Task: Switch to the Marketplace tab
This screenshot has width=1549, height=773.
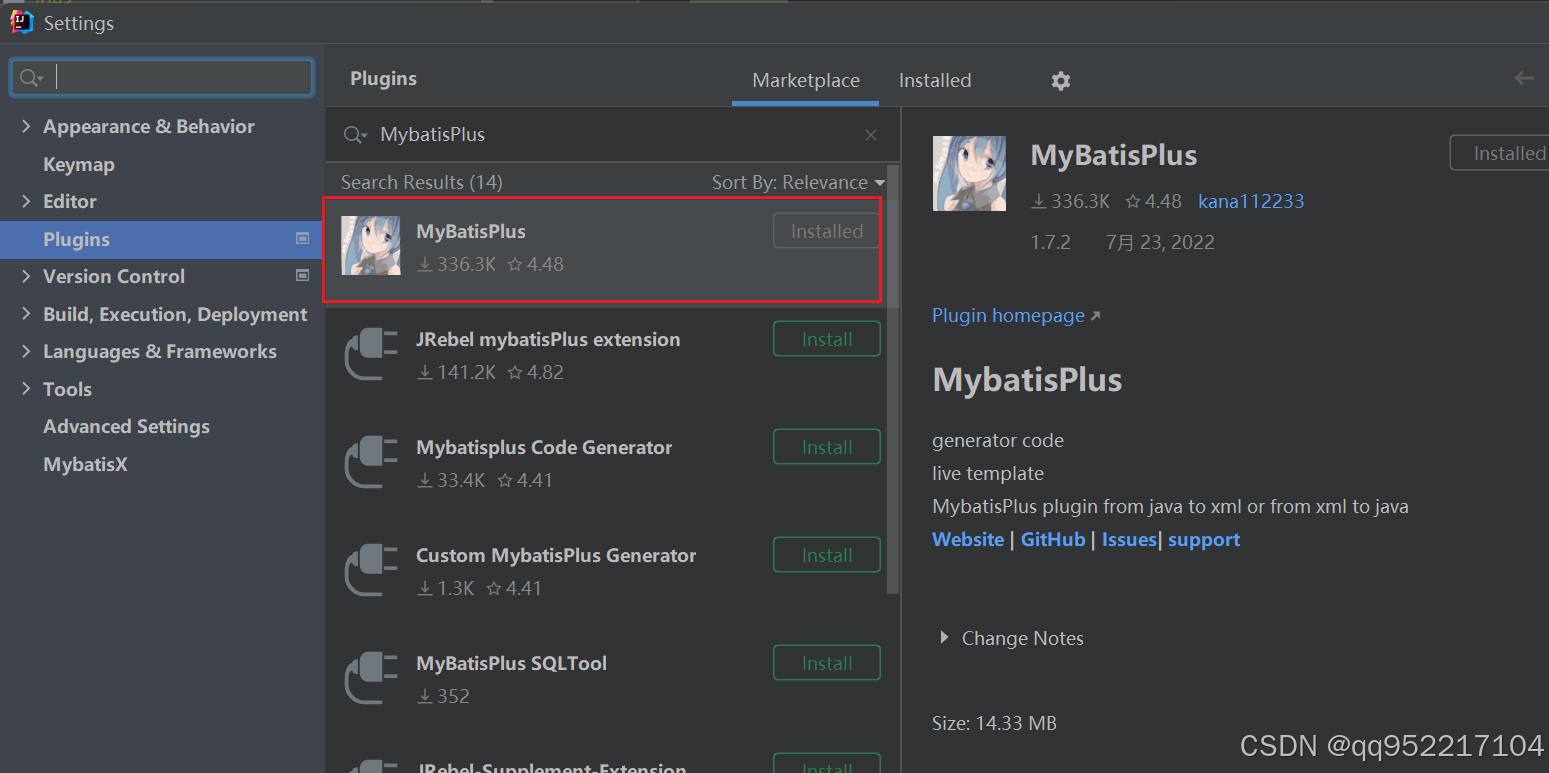Action: click(x=806, y=80)
